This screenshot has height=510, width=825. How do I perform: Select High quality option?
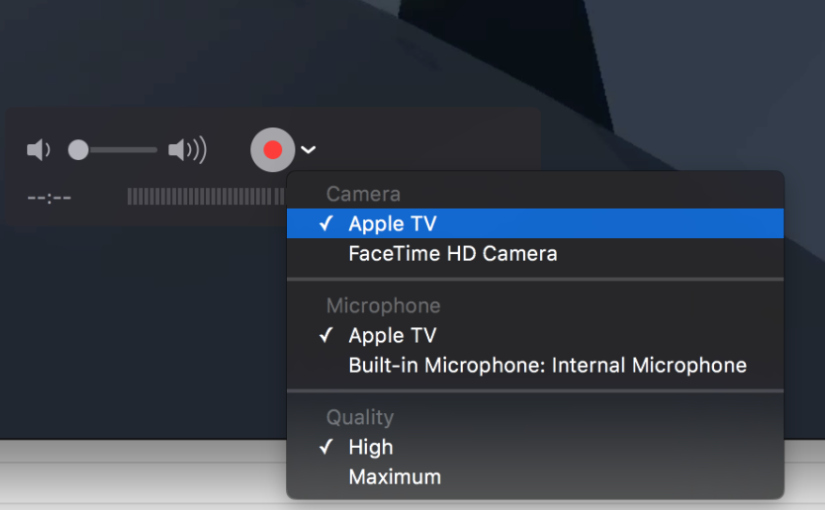click(535, 447)
